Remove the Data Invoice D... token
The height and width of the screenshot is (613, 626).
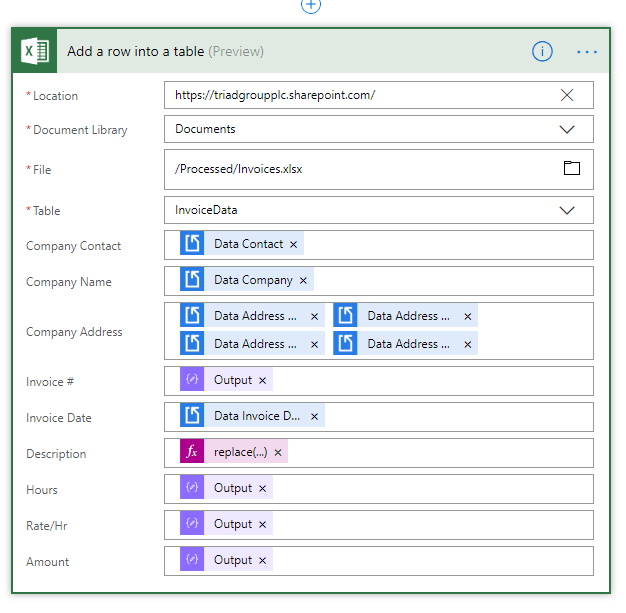[314, 417]
